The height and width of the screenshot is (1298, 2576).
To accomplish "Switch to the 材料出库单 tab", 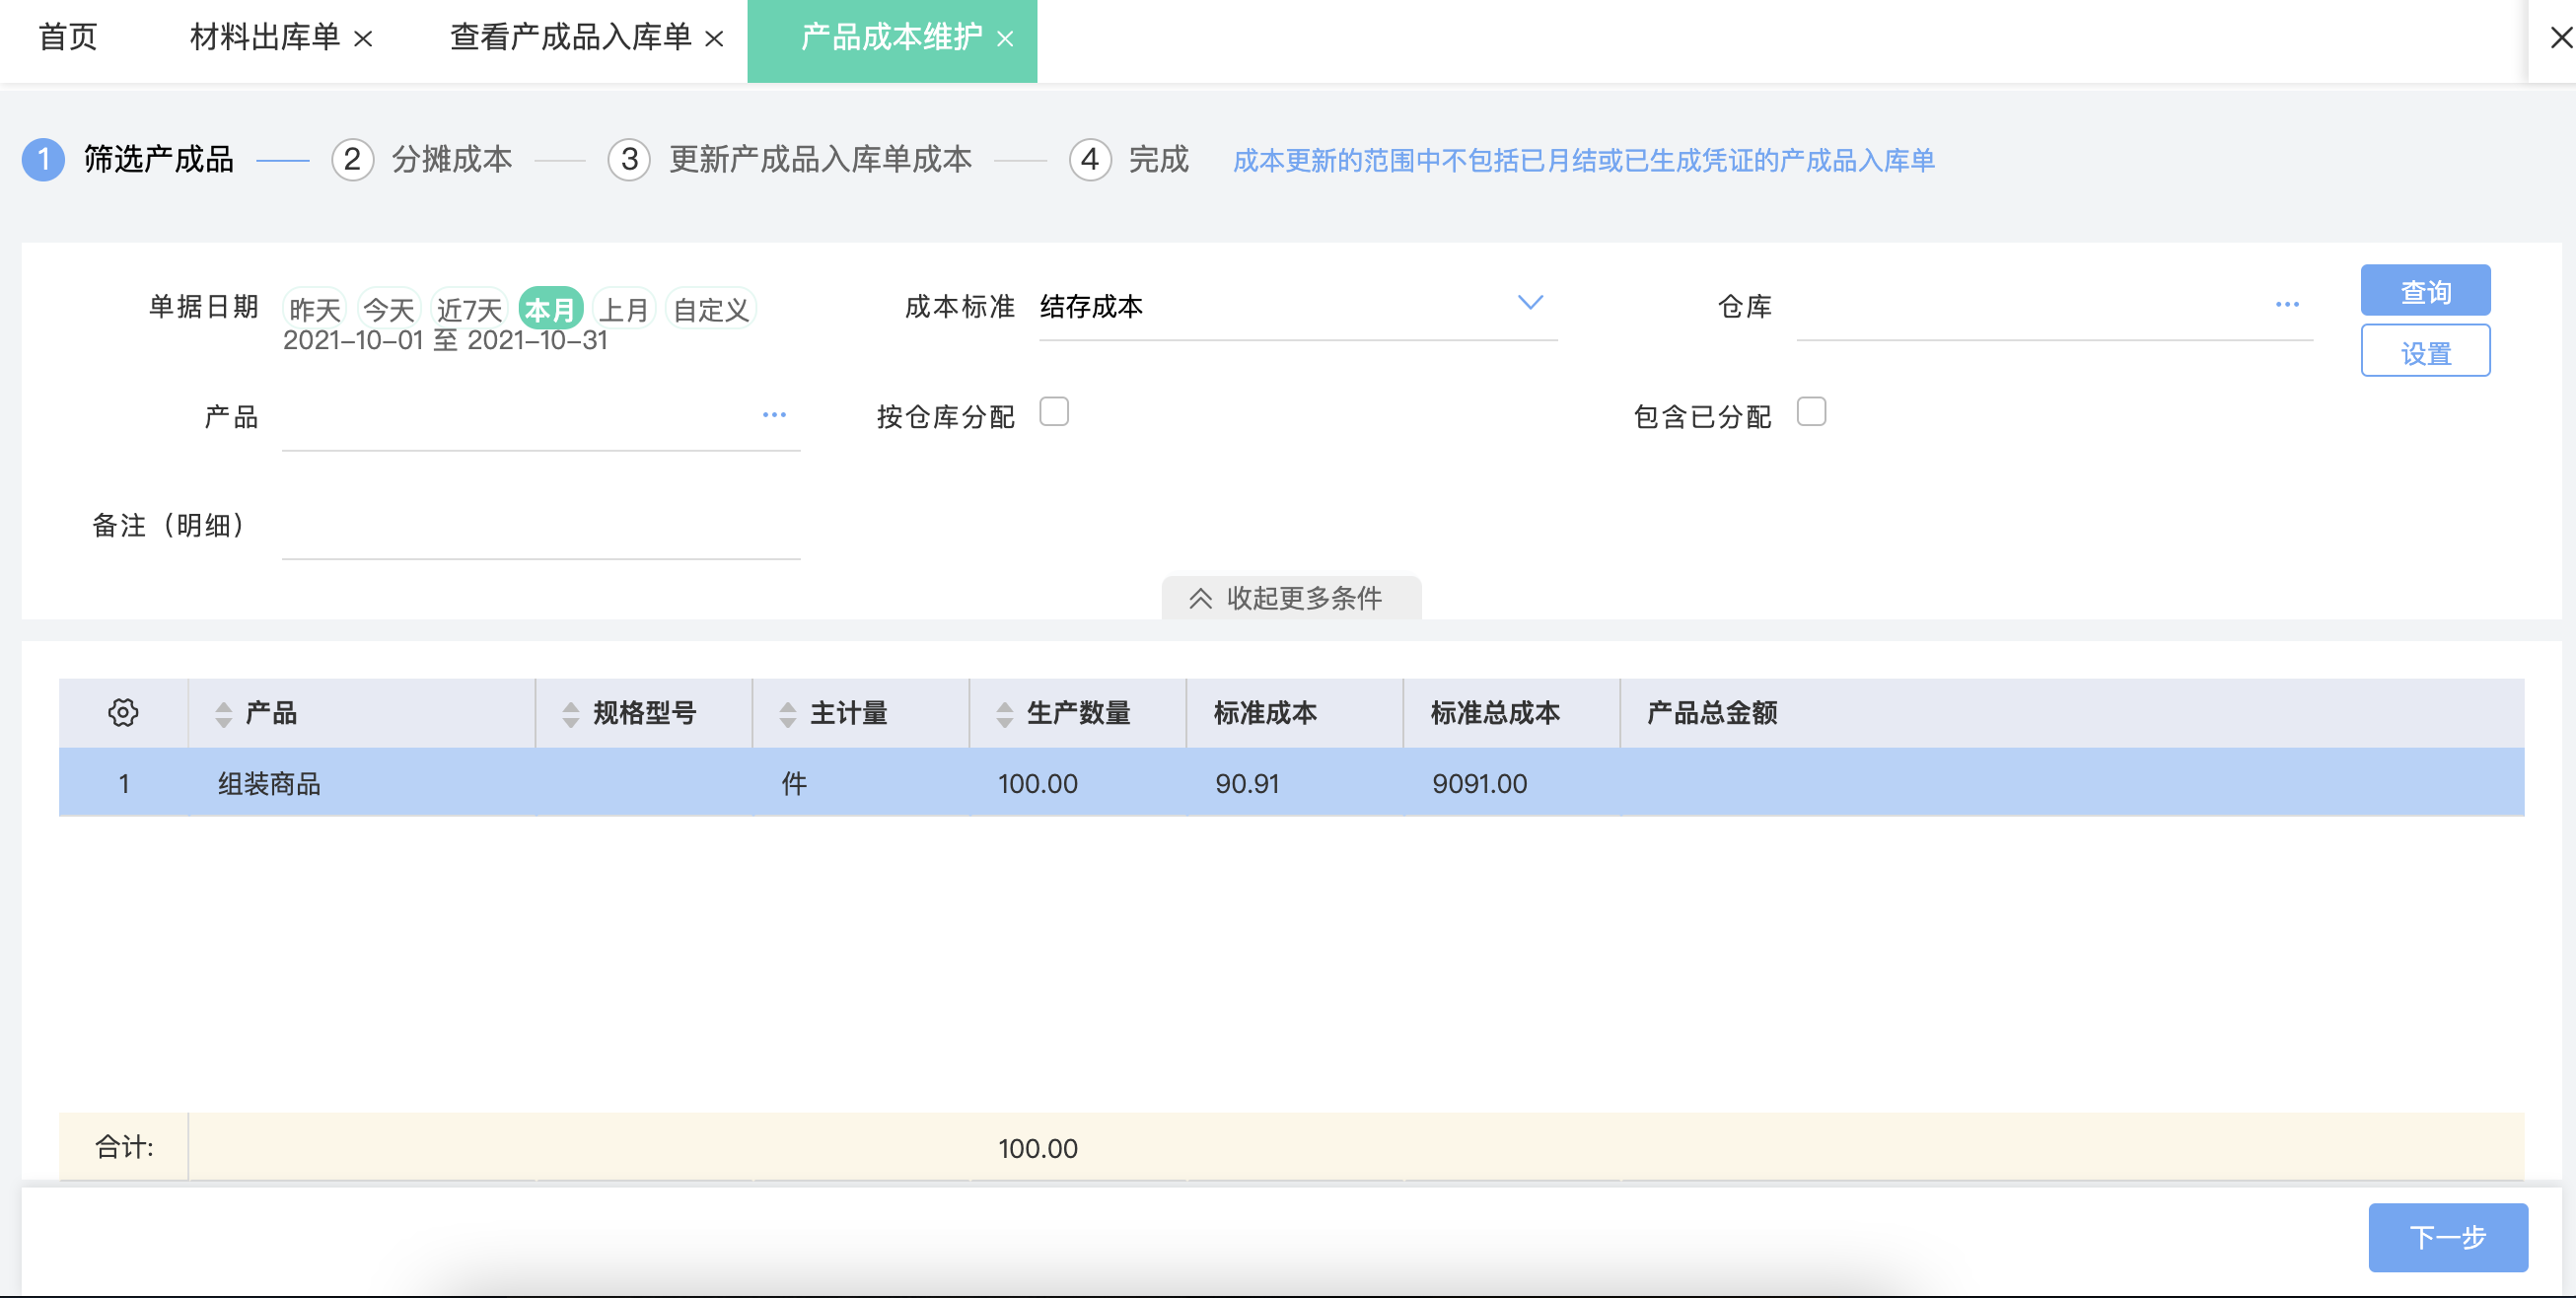I will pyautogui.click(x=265, y=38).
